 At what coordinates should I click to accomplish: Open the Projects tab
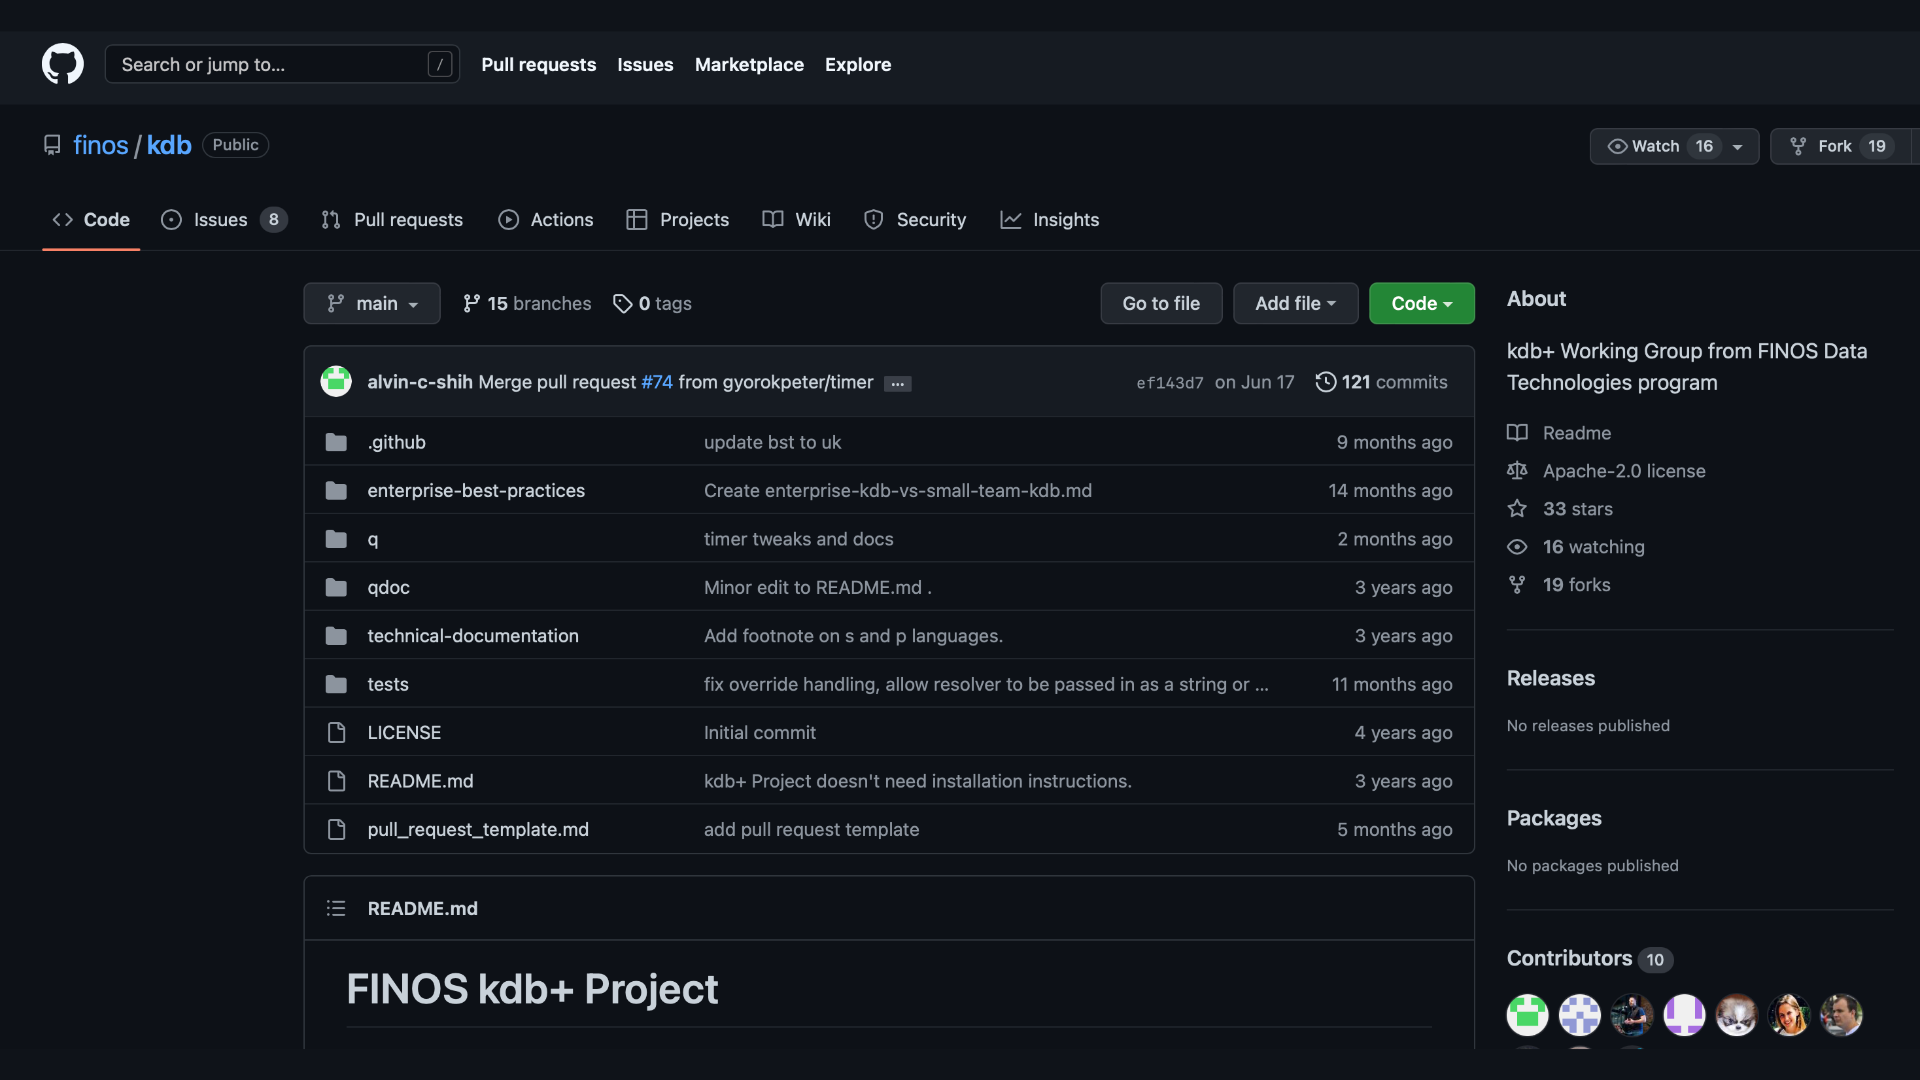tap(678, 220)
